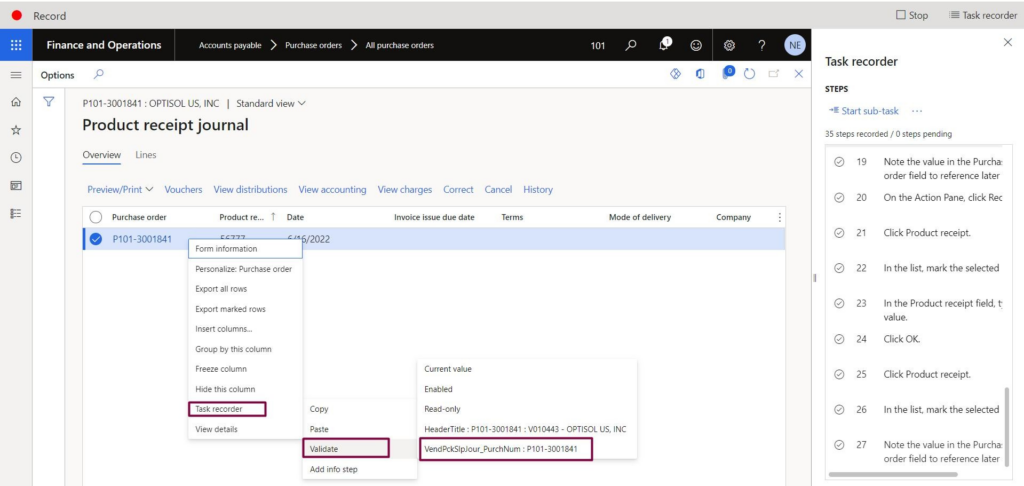Click search magnifier in top navigation bar
1024x486 pixels.
tap(632, 45)
